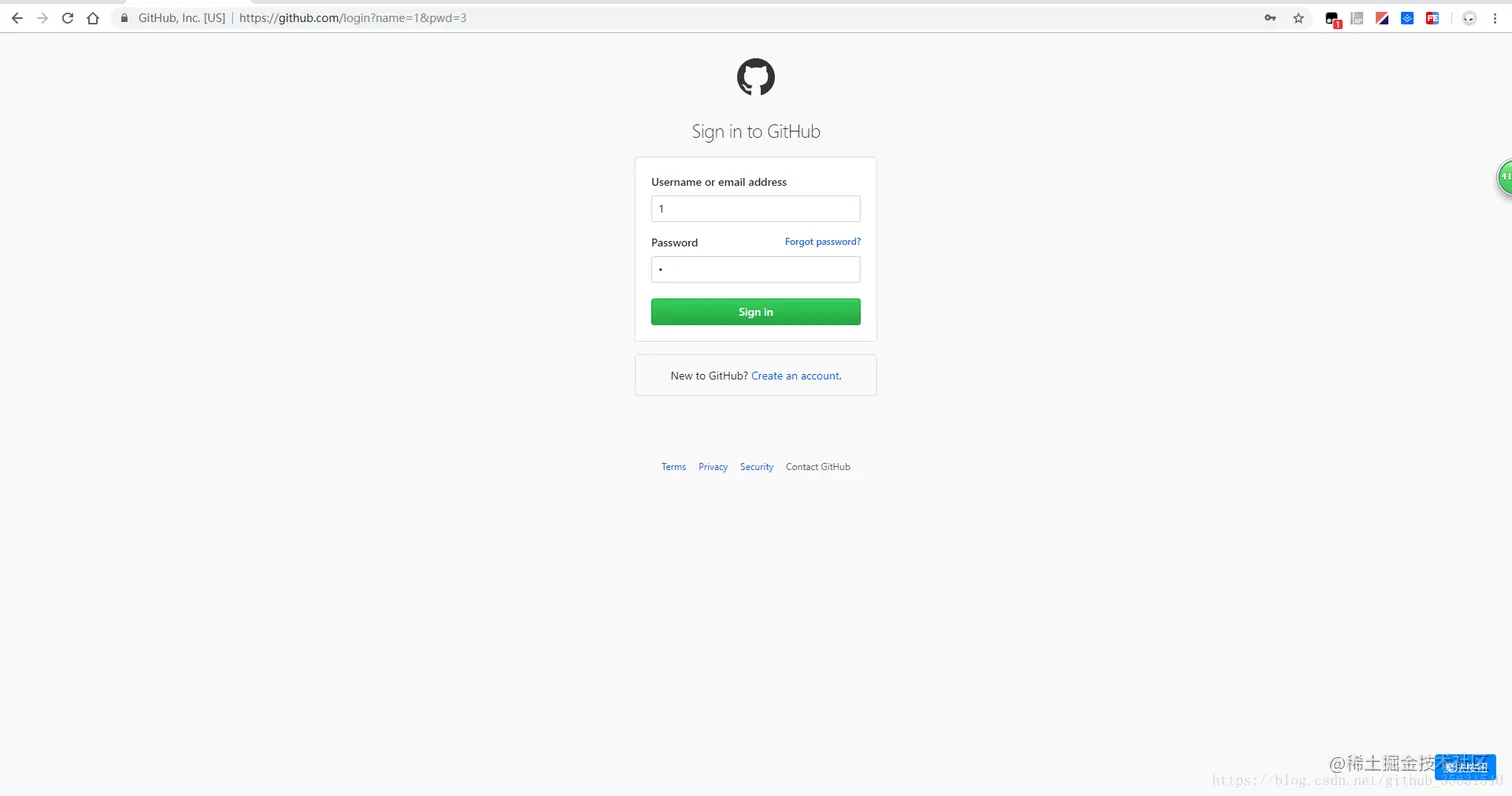Open the Privacy footer link
This screenshot has height=796, width=1512.
[713, 467]
